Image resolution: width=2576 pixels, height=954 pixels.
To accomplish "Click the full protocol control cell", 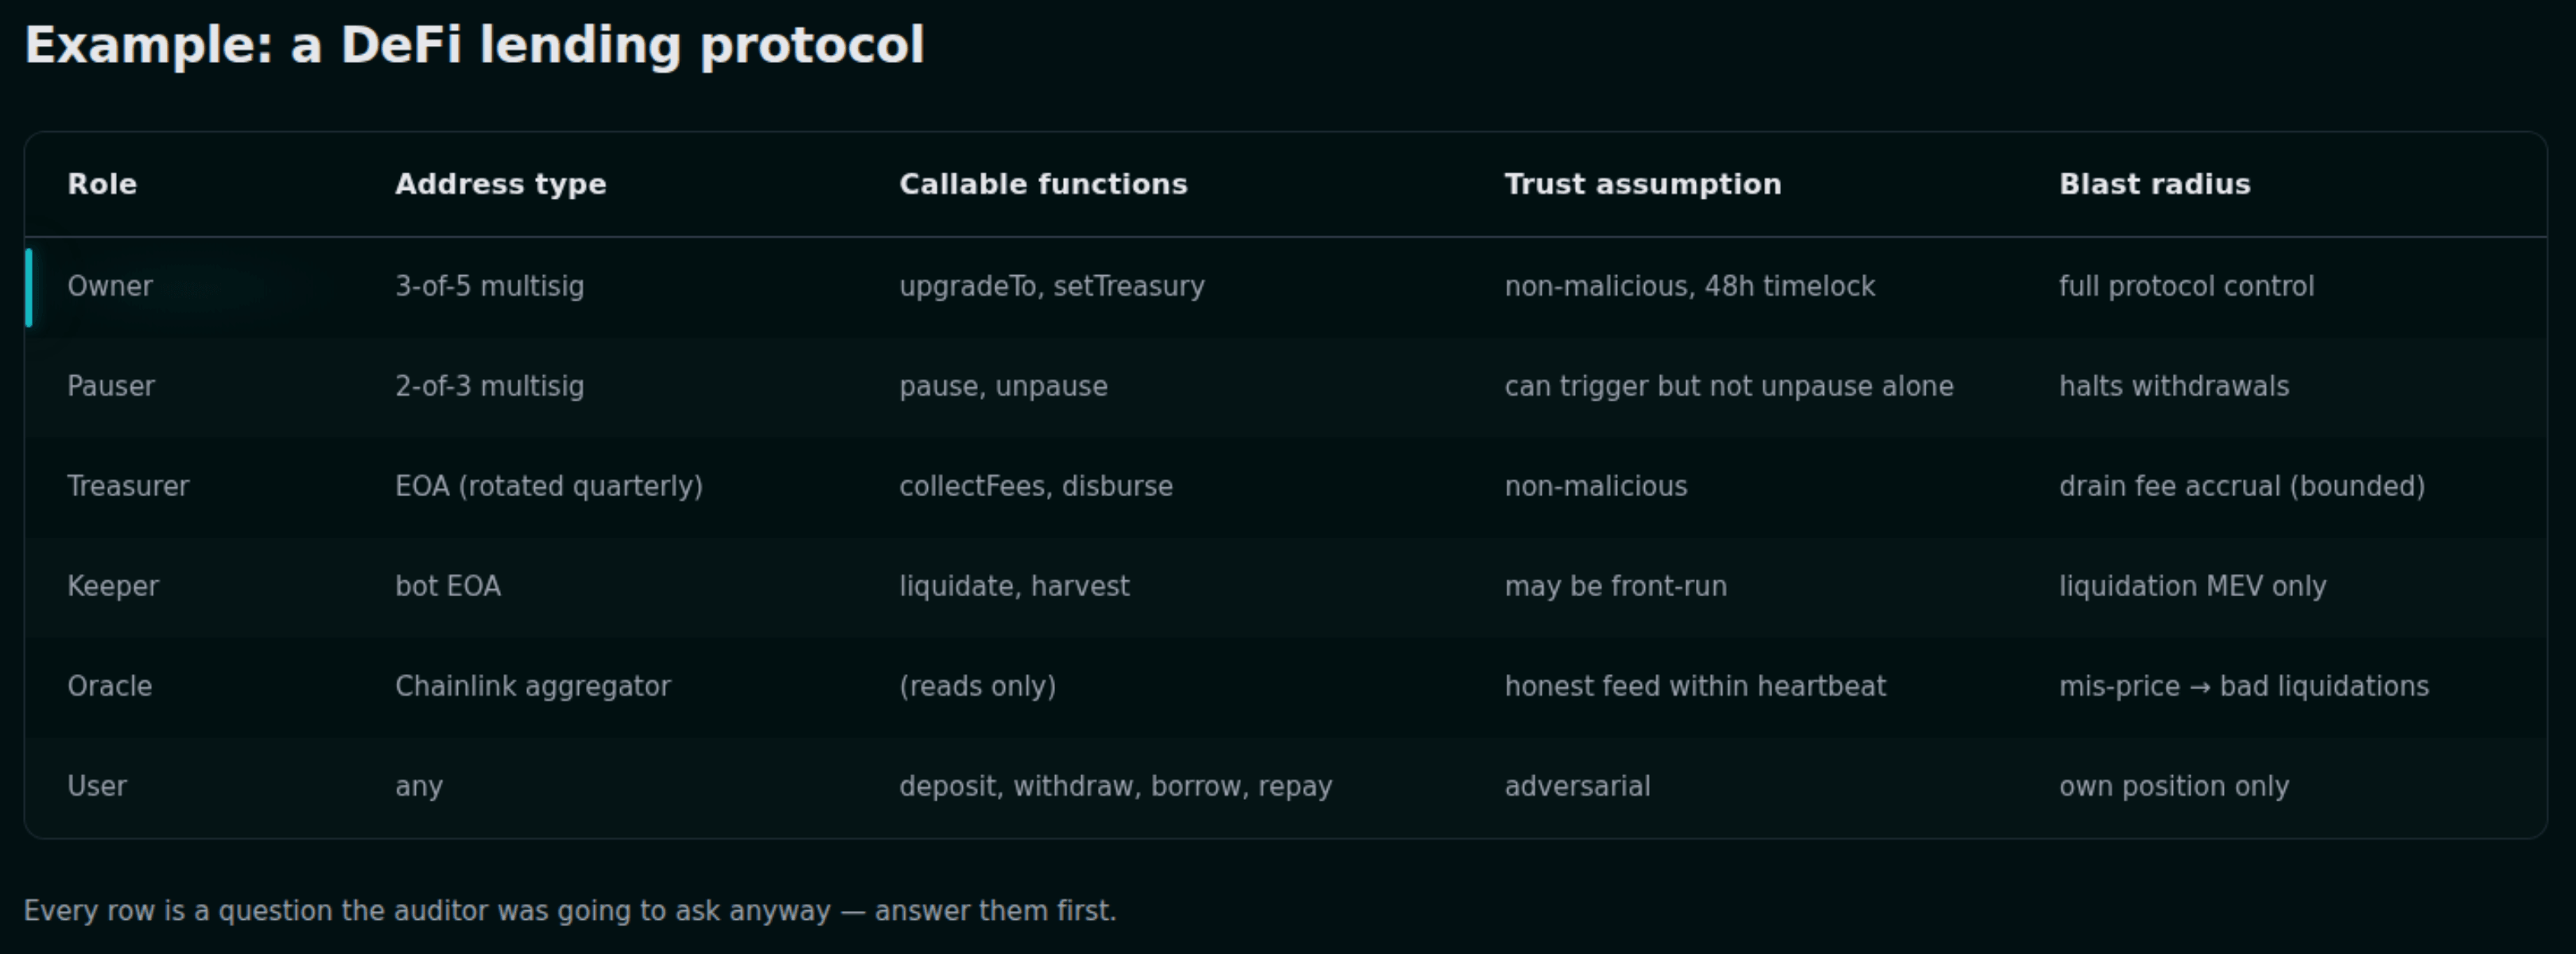I will (x=2186, y=286).
